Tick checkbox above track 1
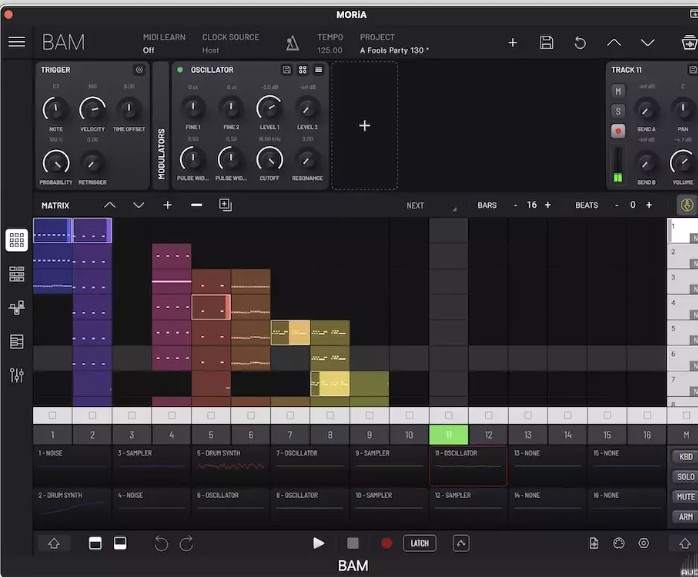 (53, 415)
